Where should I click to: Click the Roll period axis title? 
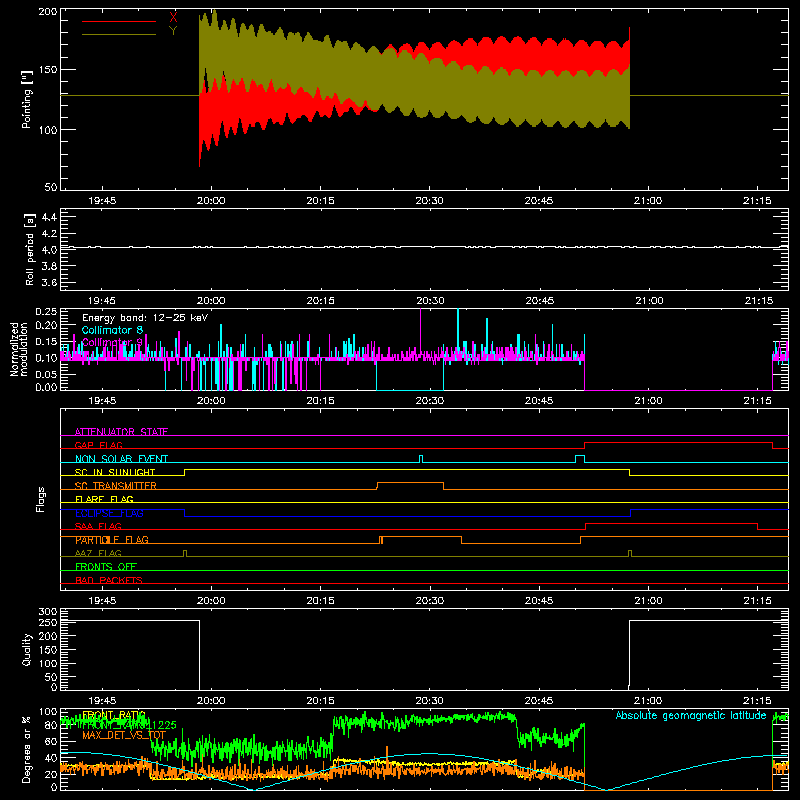pyautogui.click(x=29, y=249)
